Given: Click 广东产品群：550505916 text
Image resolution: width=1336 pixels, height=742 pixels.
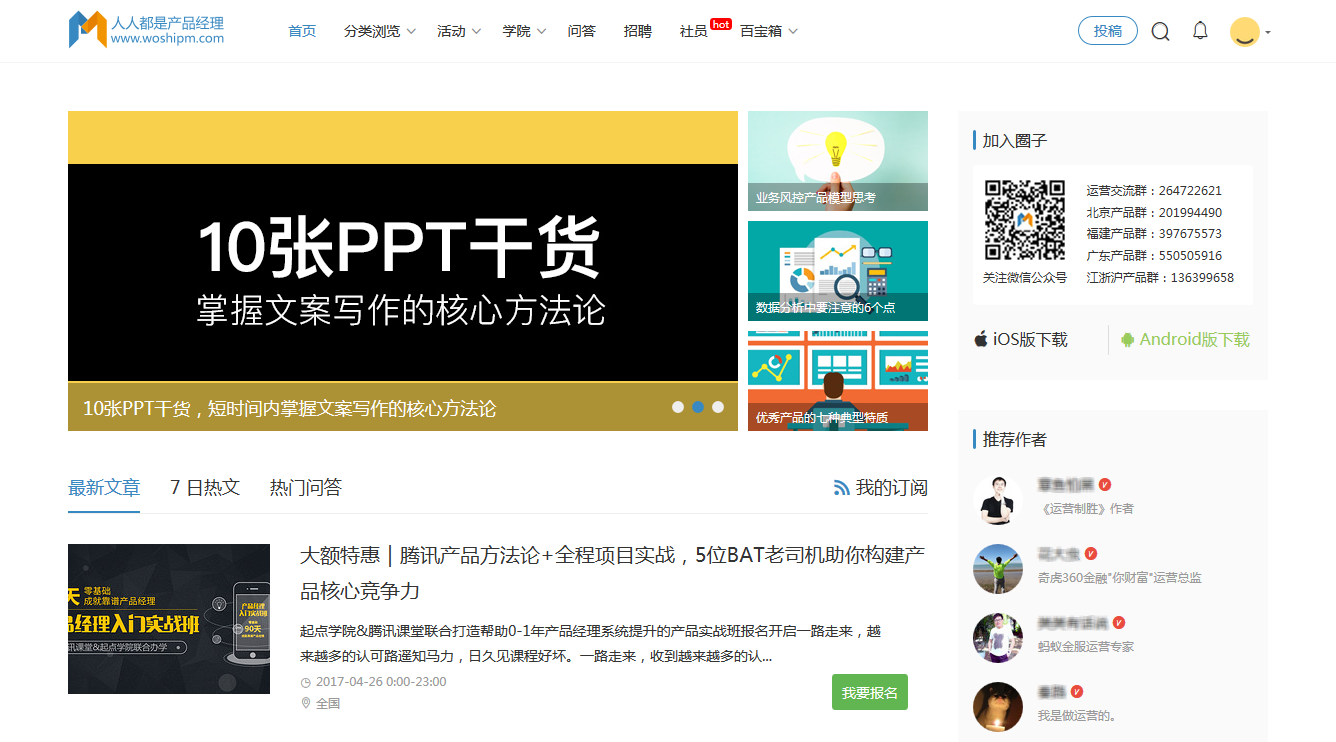Looking at the screenshot, I should click(x=1154, y=256).
